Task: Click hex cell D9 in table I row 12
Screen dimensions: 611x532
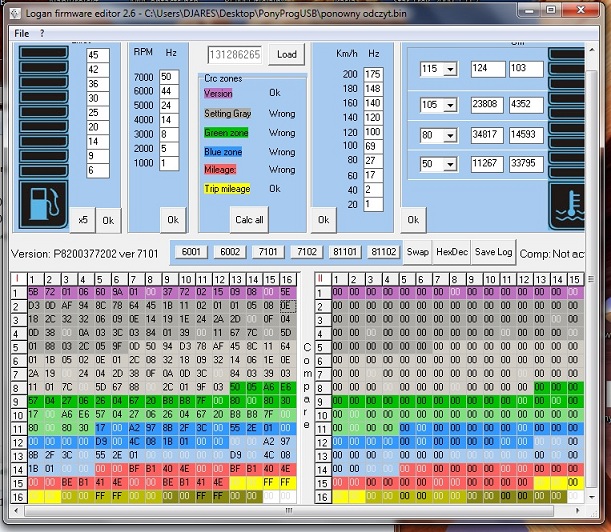Action: (101, 442)
